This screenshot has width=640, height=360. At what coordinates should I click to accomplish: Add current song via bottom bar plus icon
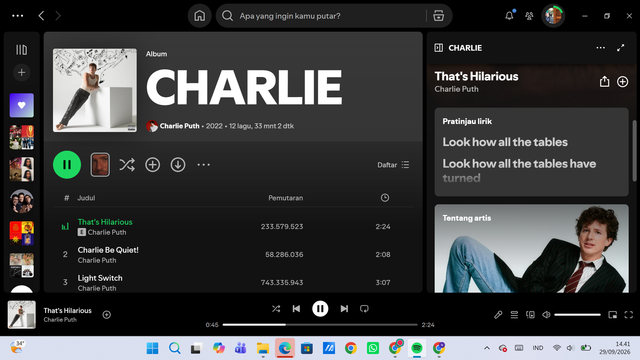tap(107, 315)
